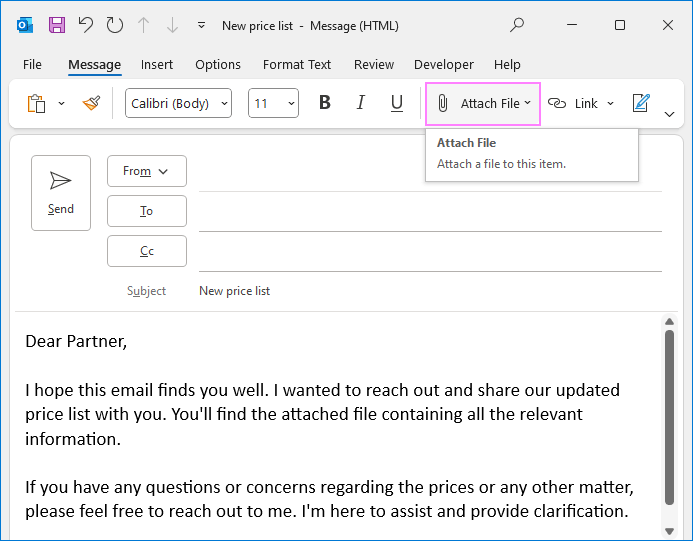The height and width of the screenshot is (541, 693).
Task: Open the Calibri (Body) font dropdown
Action: click(x=178, y=103)
